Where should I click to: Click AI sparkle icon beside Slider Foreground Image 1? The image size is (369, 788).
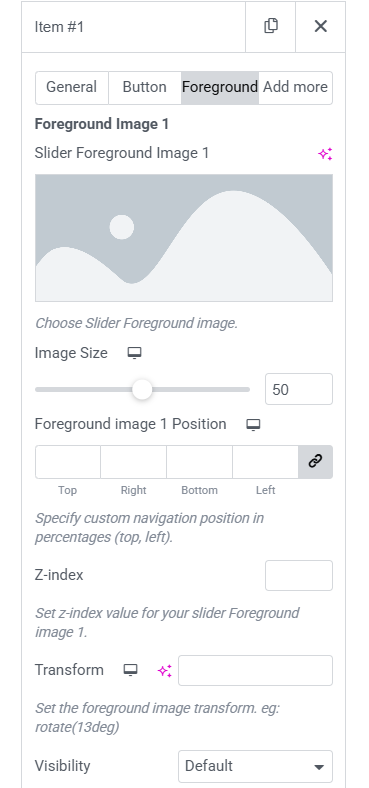(x=325, y=154)
